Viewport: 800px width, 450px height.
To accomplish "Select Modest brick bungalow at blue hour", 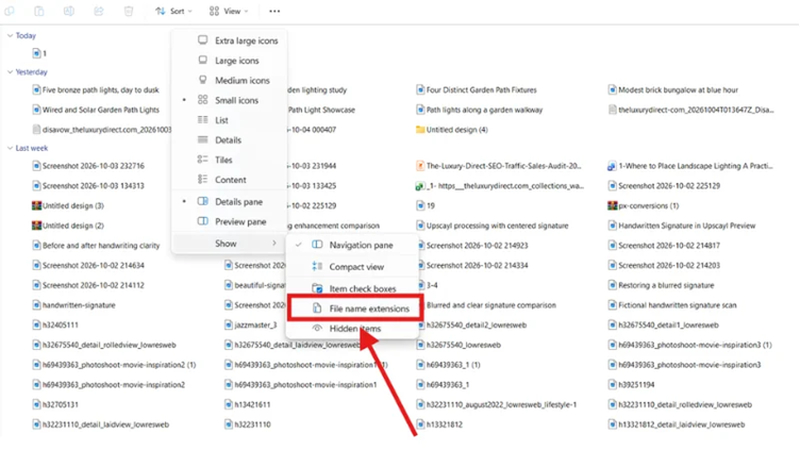I will (673, 90).
